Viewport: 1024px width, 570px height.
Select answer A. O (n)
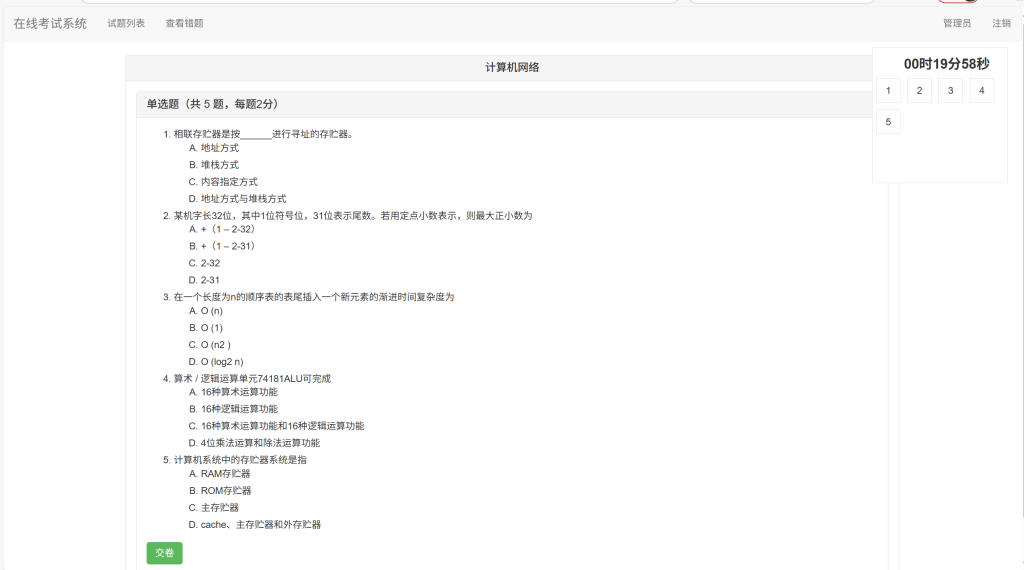206,311
